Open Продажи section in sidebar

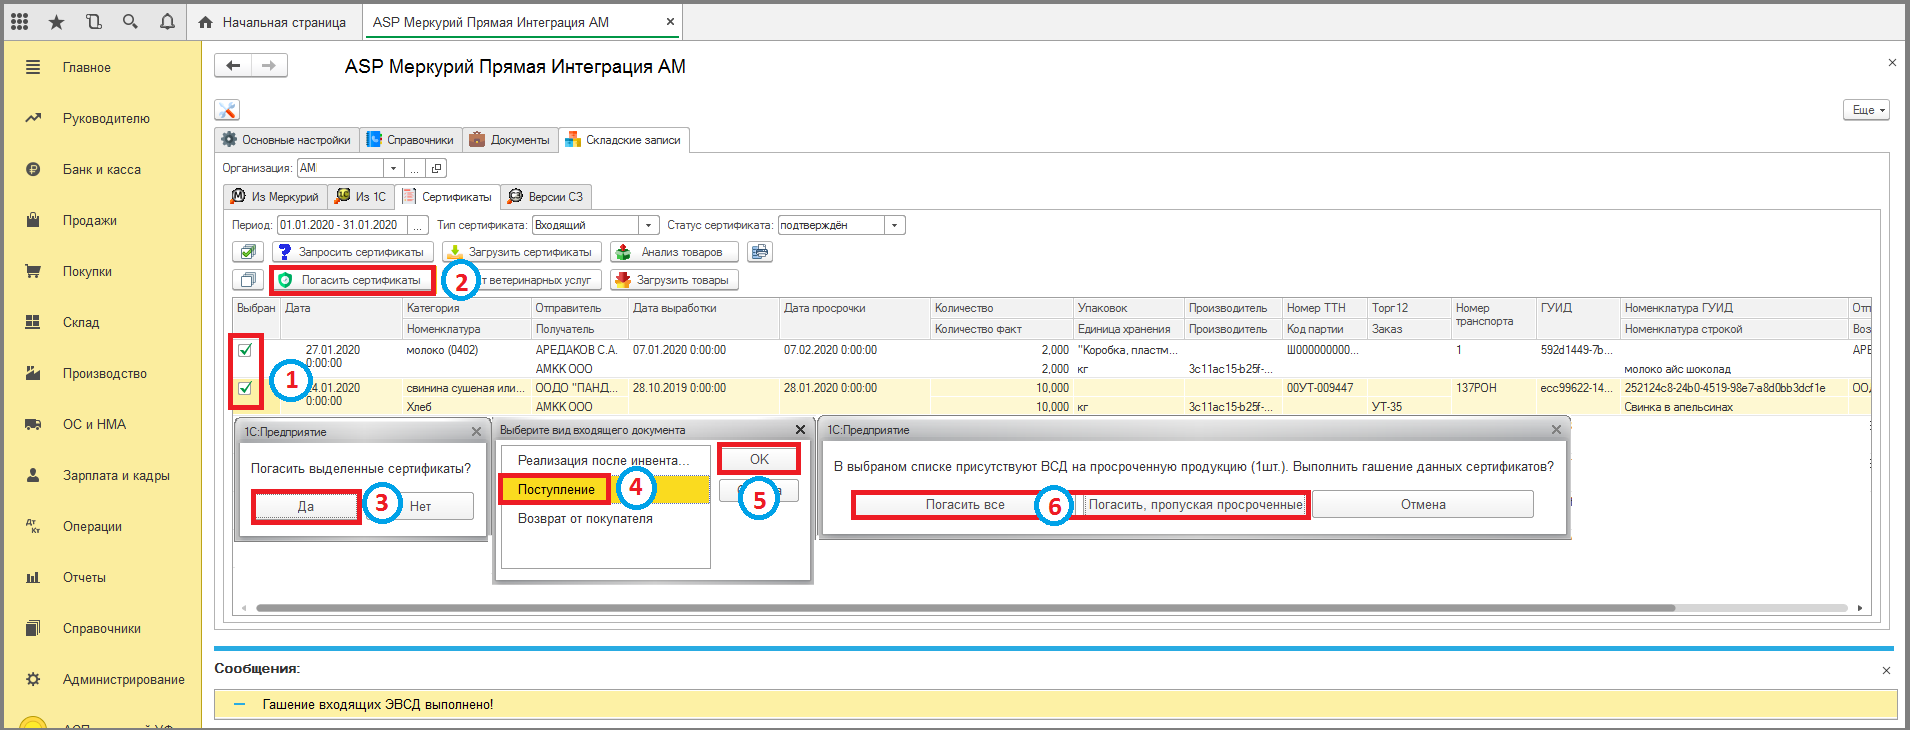[x=90, y=221]
